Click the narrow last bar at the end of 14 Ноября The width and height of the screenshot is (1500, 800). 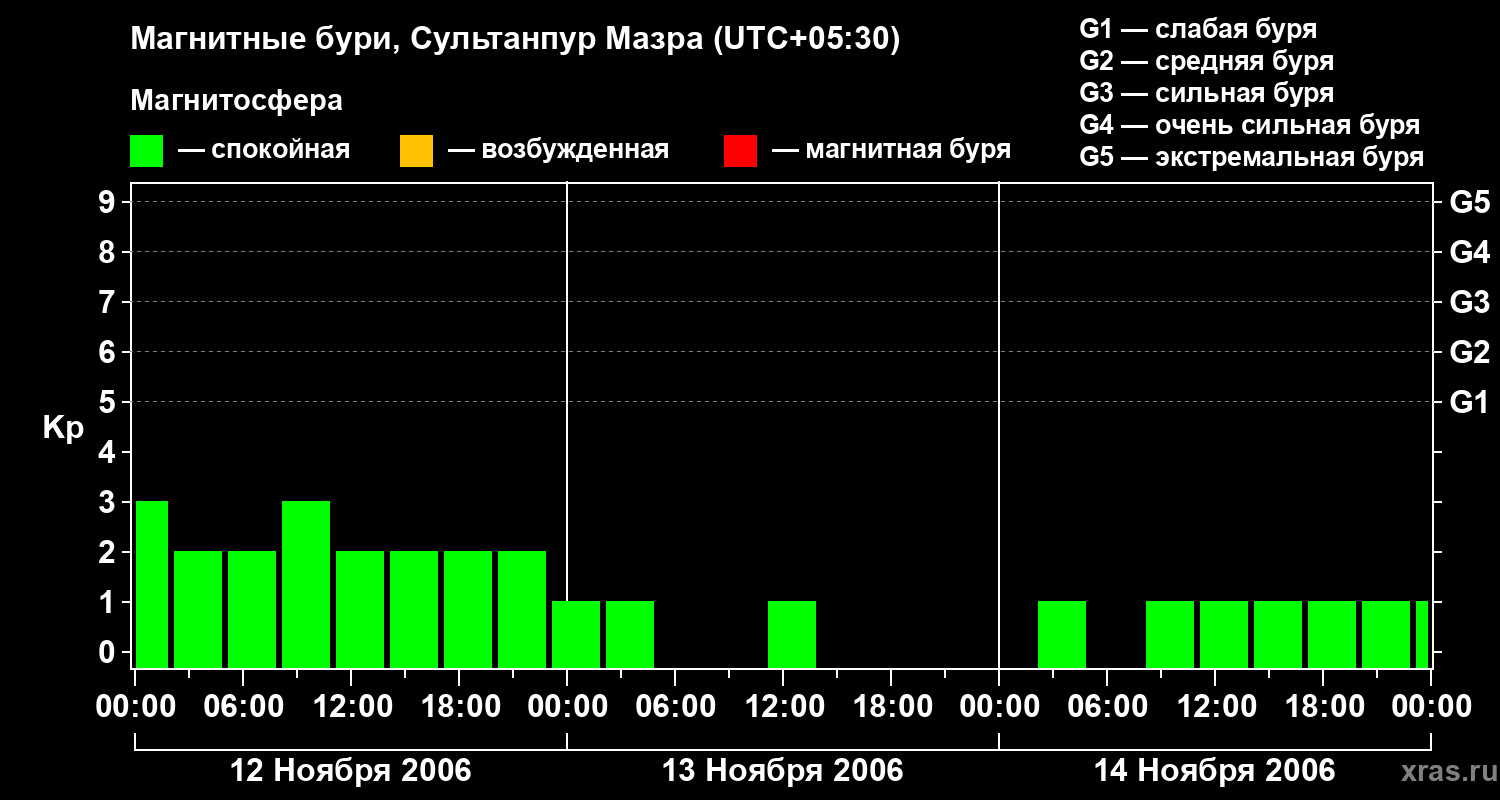coord(1422,634)
